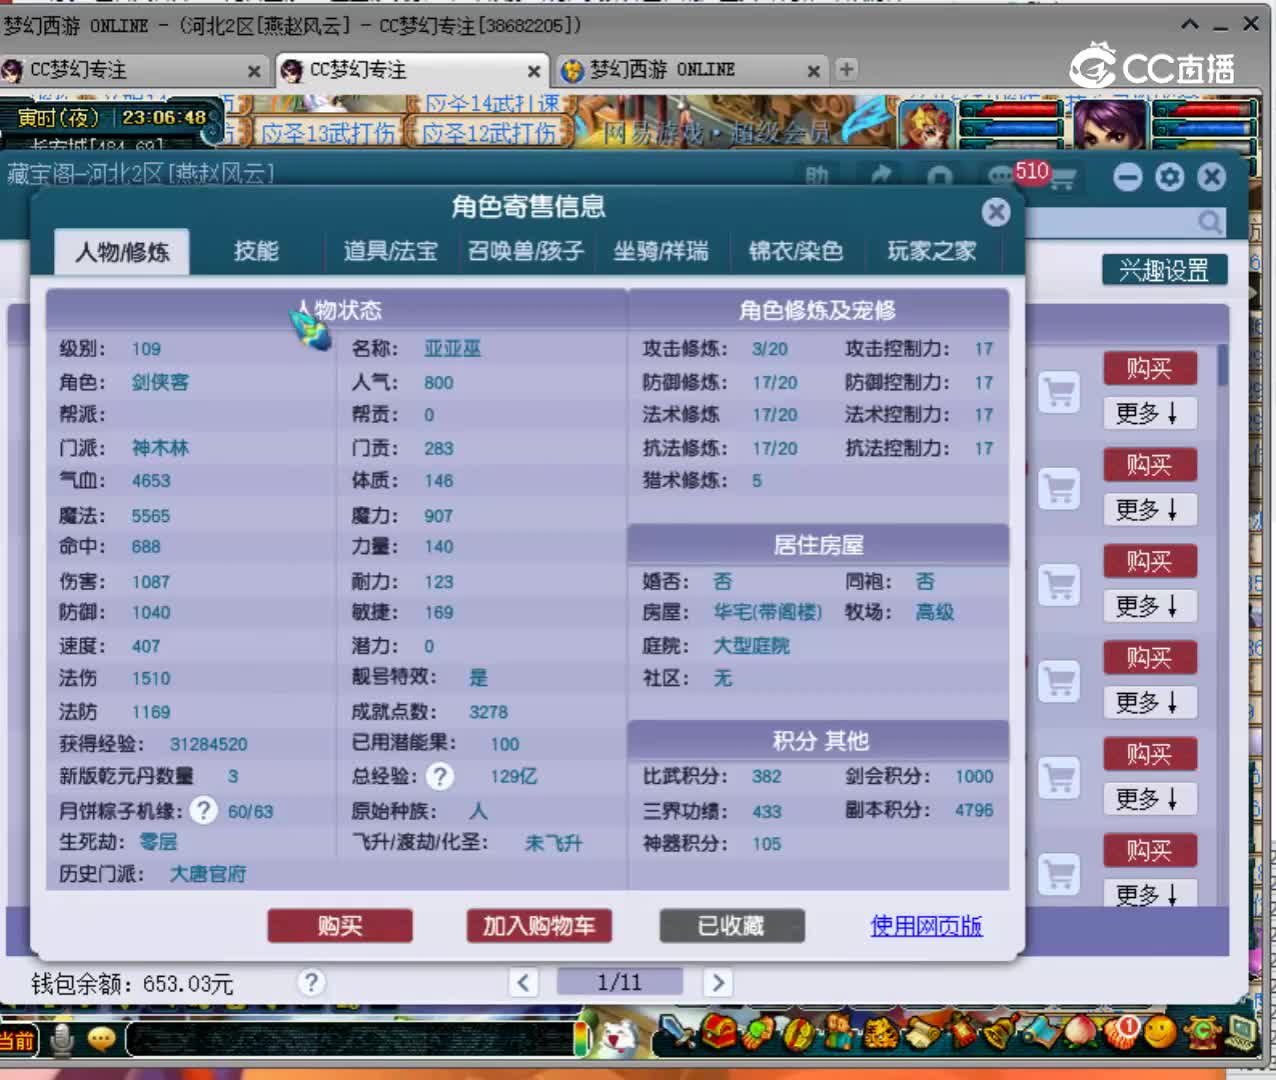Open the sword attack icon in bottom toolbar
This screenshot has height=1080, width=1276.
tap(677, 1031)
